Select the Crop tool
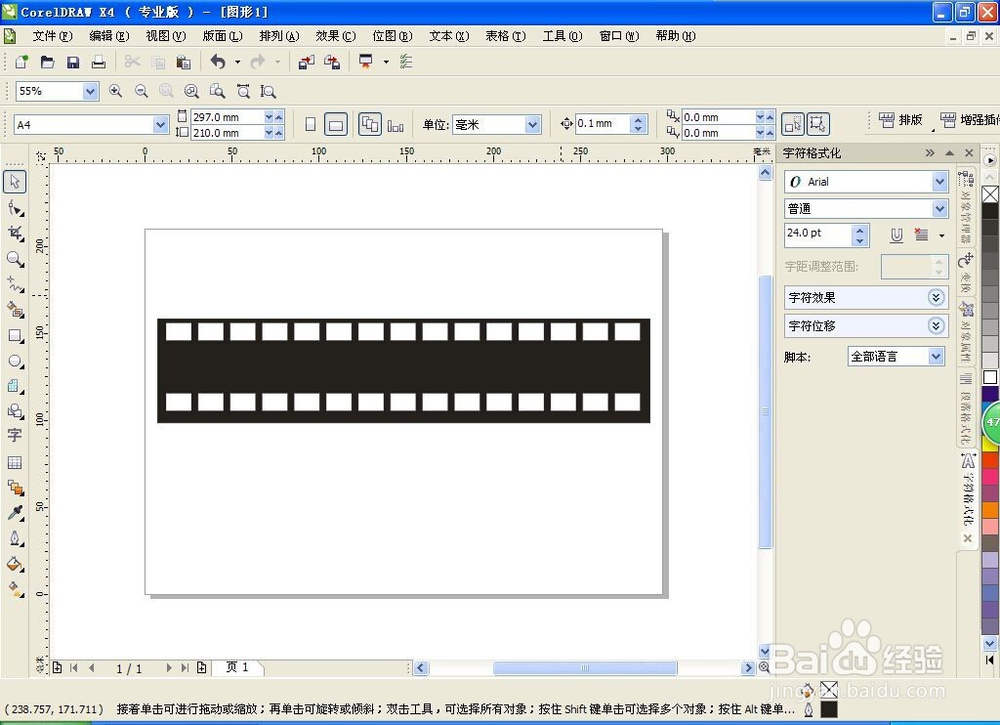Viewport: 1000px width, 725px height. (x=15, y=233)
